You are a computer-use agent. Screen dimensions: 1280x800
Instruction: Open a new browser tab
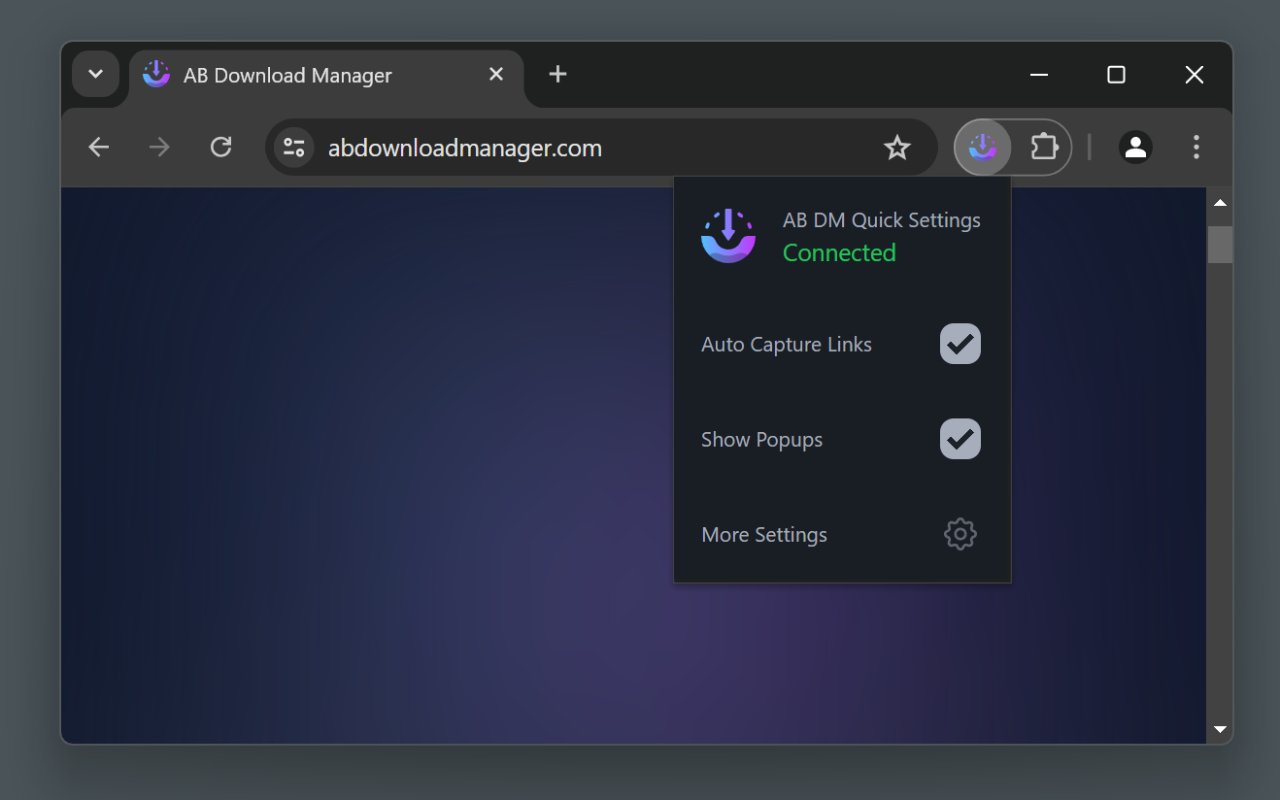[557, 74]
